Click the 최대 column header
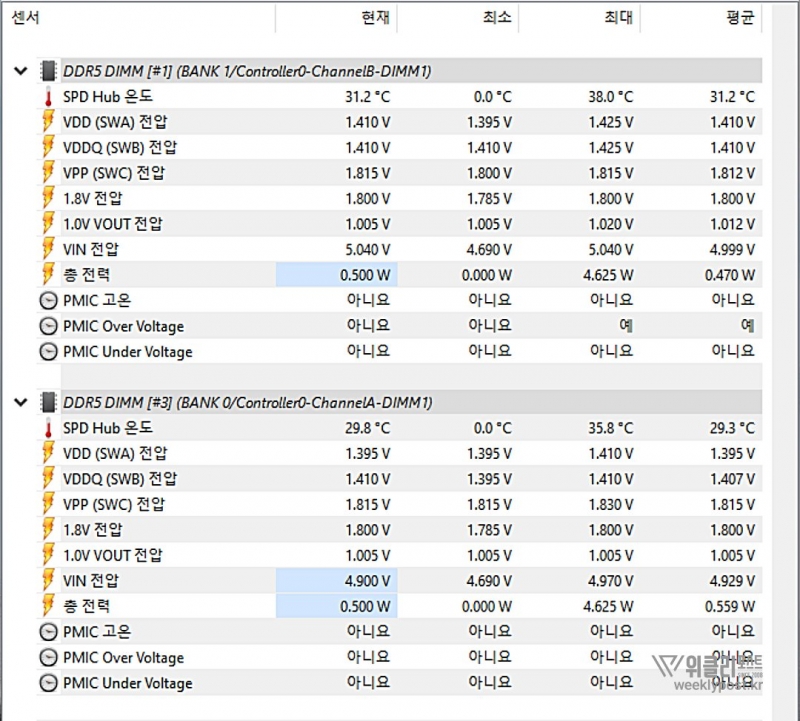Screen dimensions: 800x721 617,18
